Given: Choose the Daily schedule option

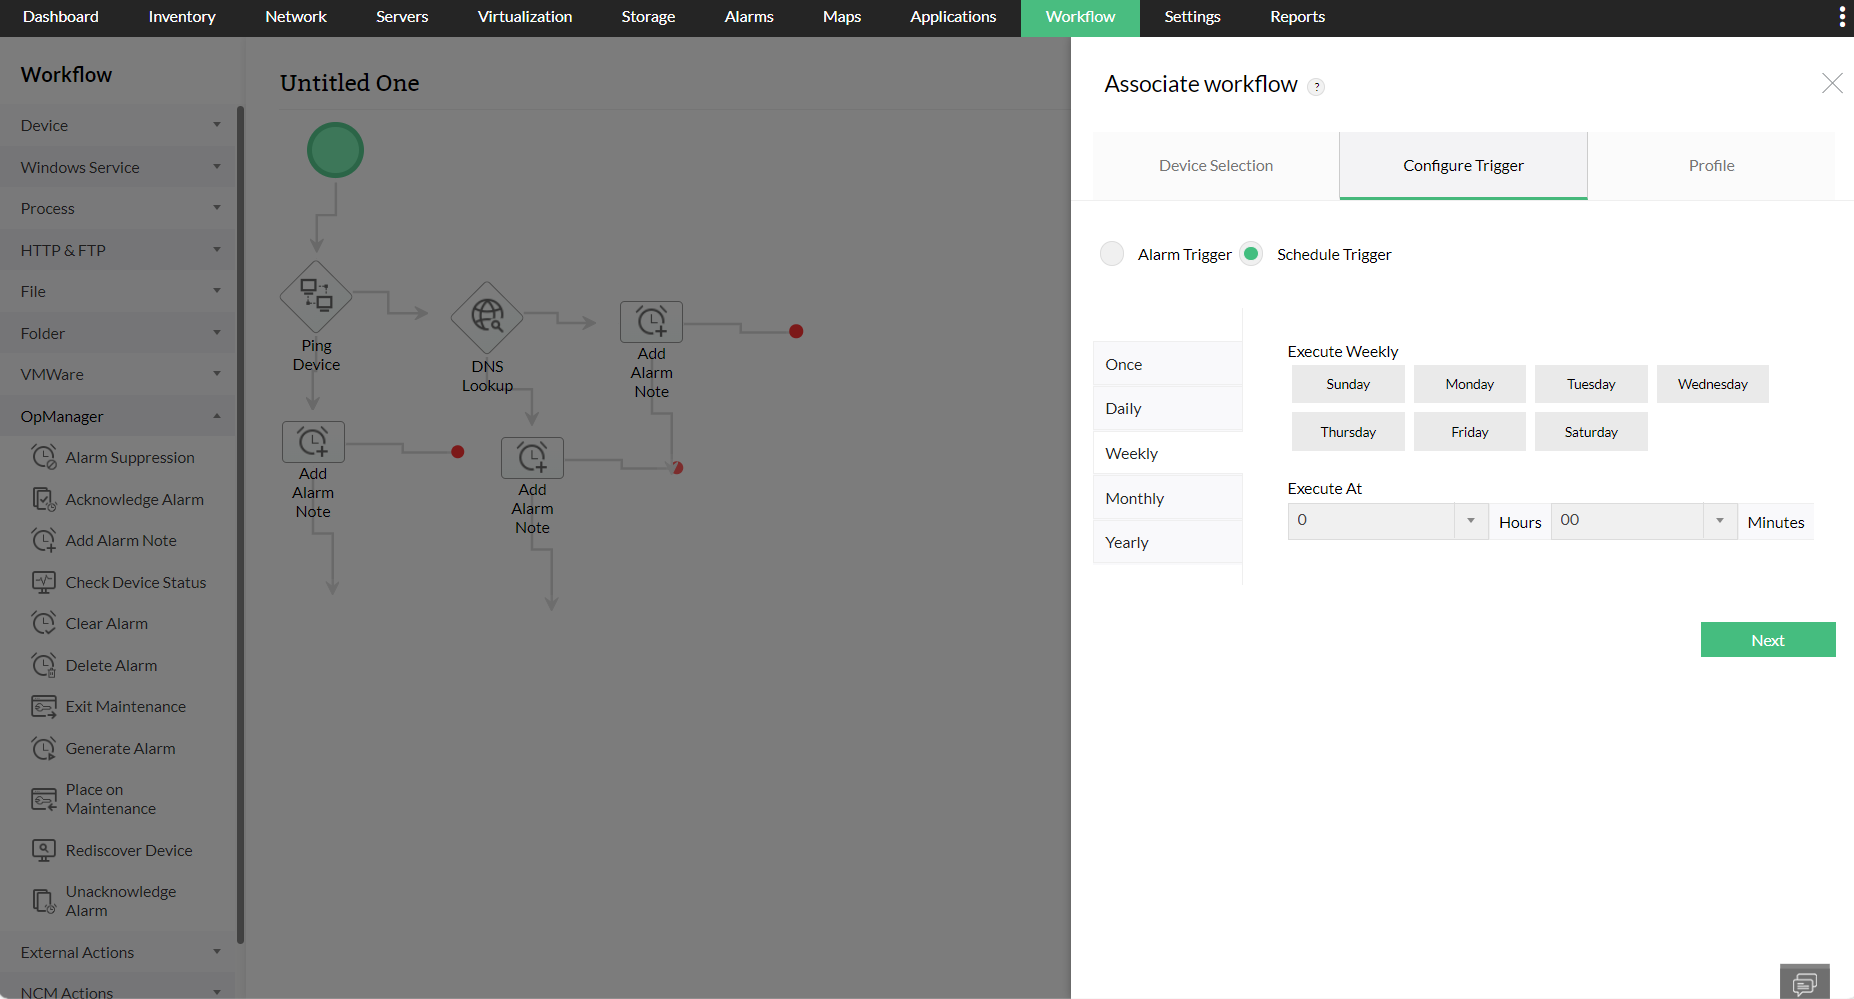Looking at the screenshot, I should click(1167, 408).
